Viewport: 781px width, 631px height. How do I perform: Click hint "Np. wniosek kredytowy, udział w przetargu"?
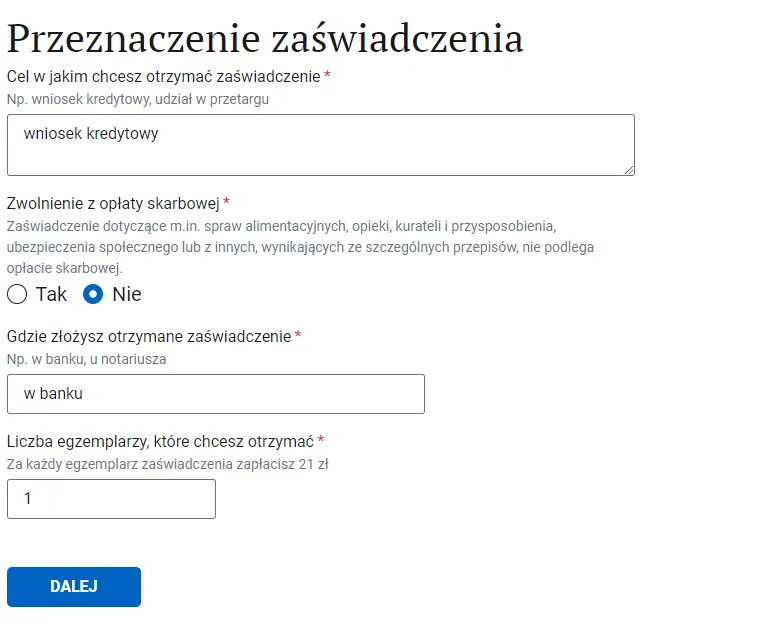pyautogui.click(x=138, y=99)
